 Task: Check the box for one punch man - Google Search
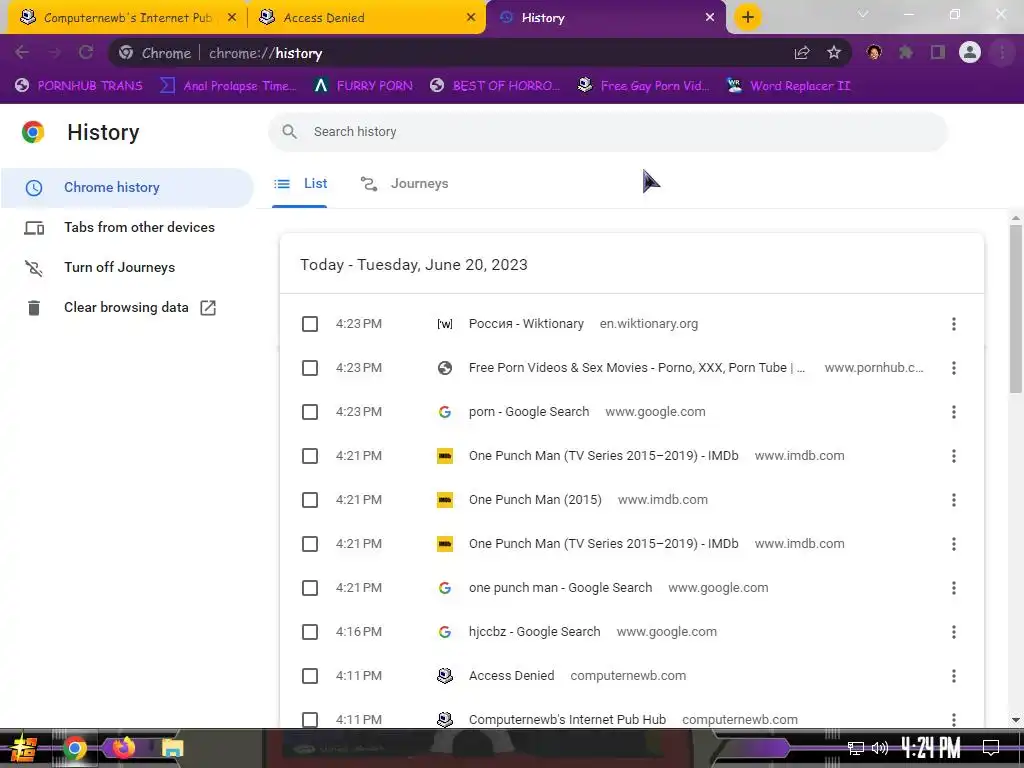point(310,588)
